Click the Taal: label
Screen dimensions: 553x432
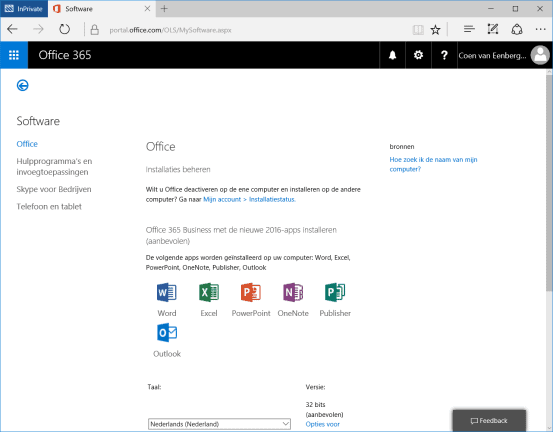pyautogui.click(x=154, y=387)
